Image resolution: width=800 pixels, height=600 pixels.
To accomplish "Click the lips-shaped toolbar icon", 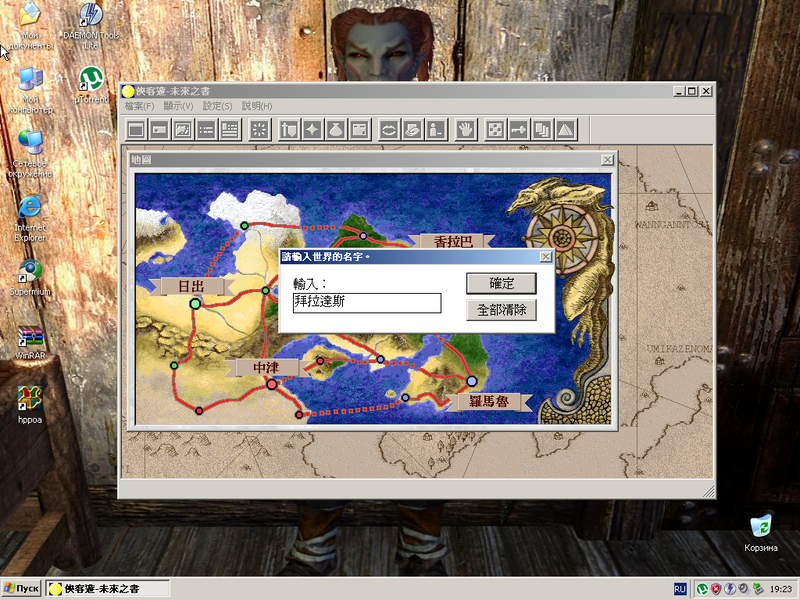I will [x=389, y=130].
